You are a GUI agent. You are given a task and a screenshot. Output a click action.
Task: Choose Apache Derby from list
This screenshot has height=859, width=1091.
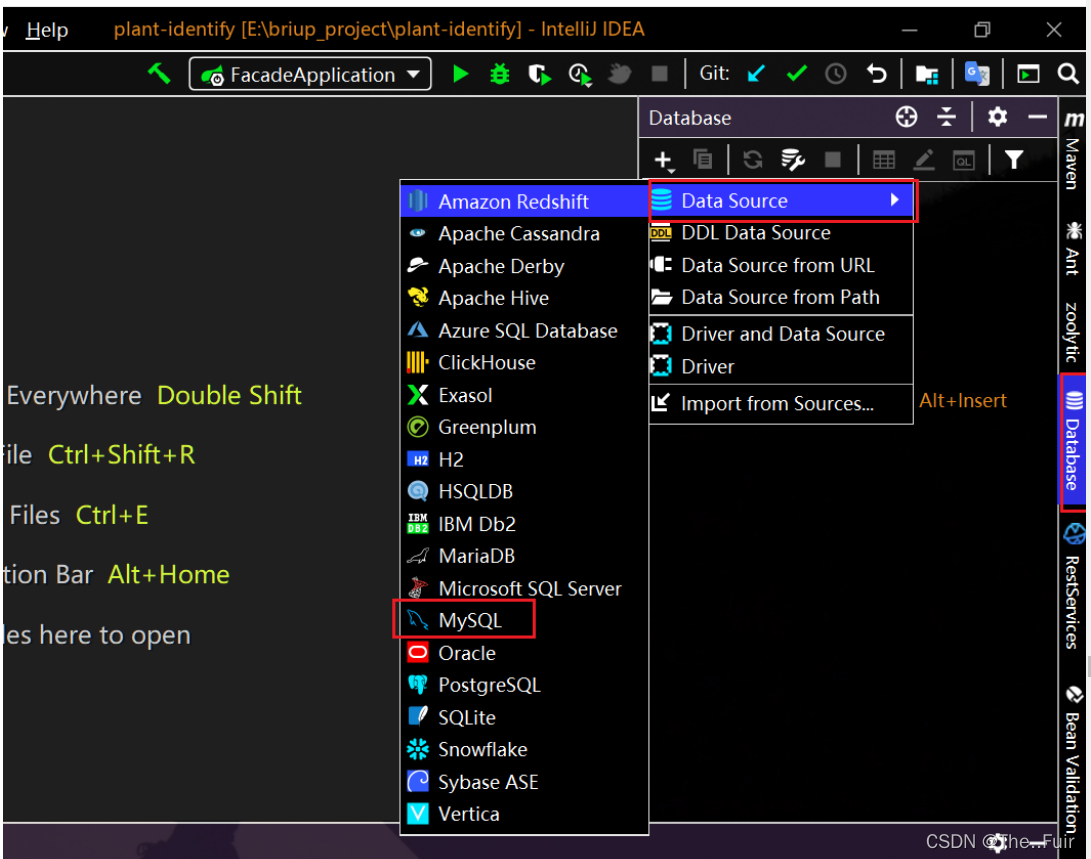[525, 266]
